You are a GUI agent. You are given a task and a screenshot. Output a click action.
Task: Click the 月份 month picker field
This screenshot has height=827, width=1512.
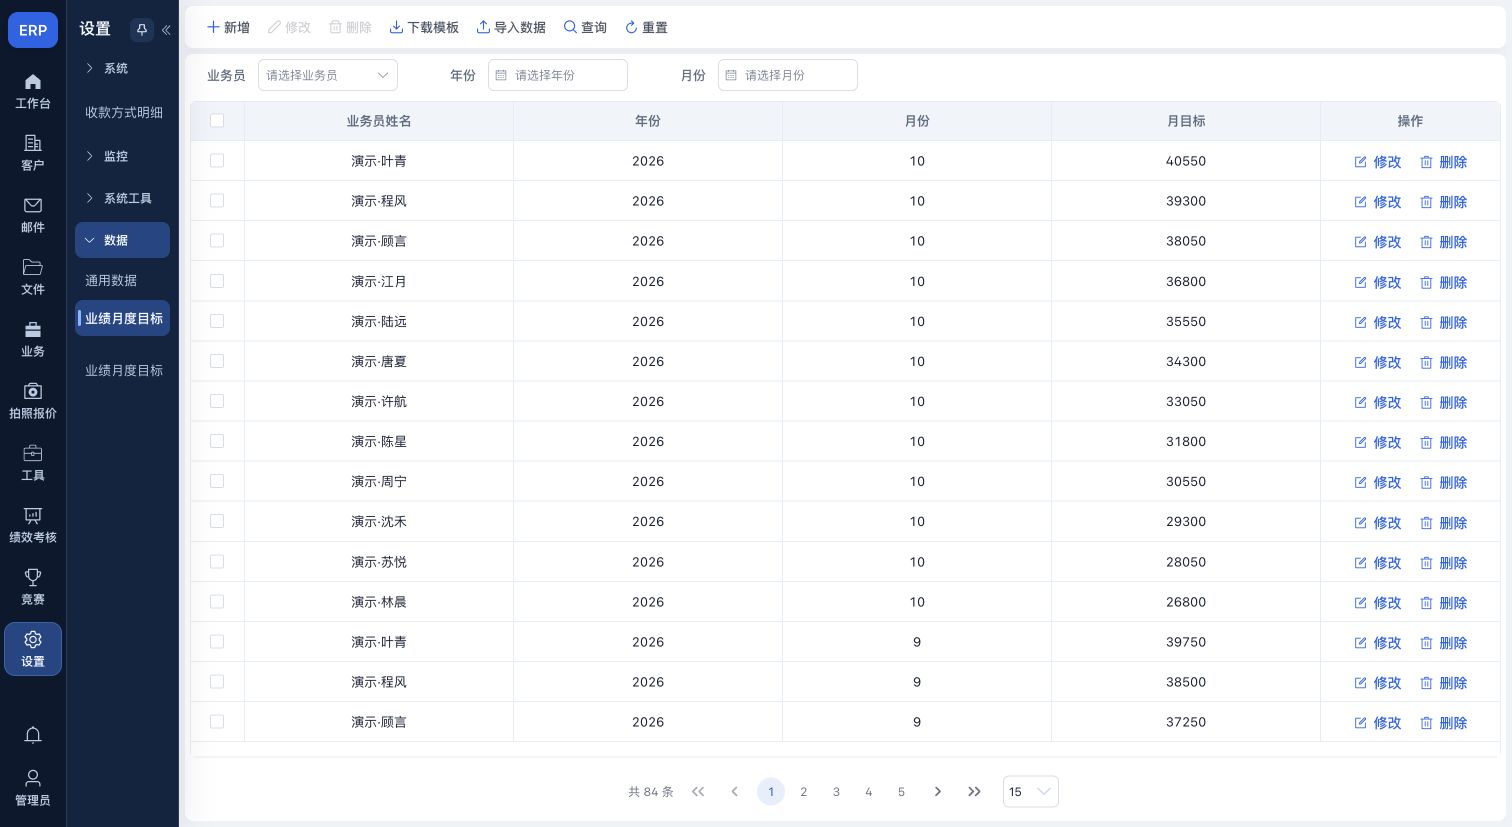pyautogui.click(x=788, y=75)
